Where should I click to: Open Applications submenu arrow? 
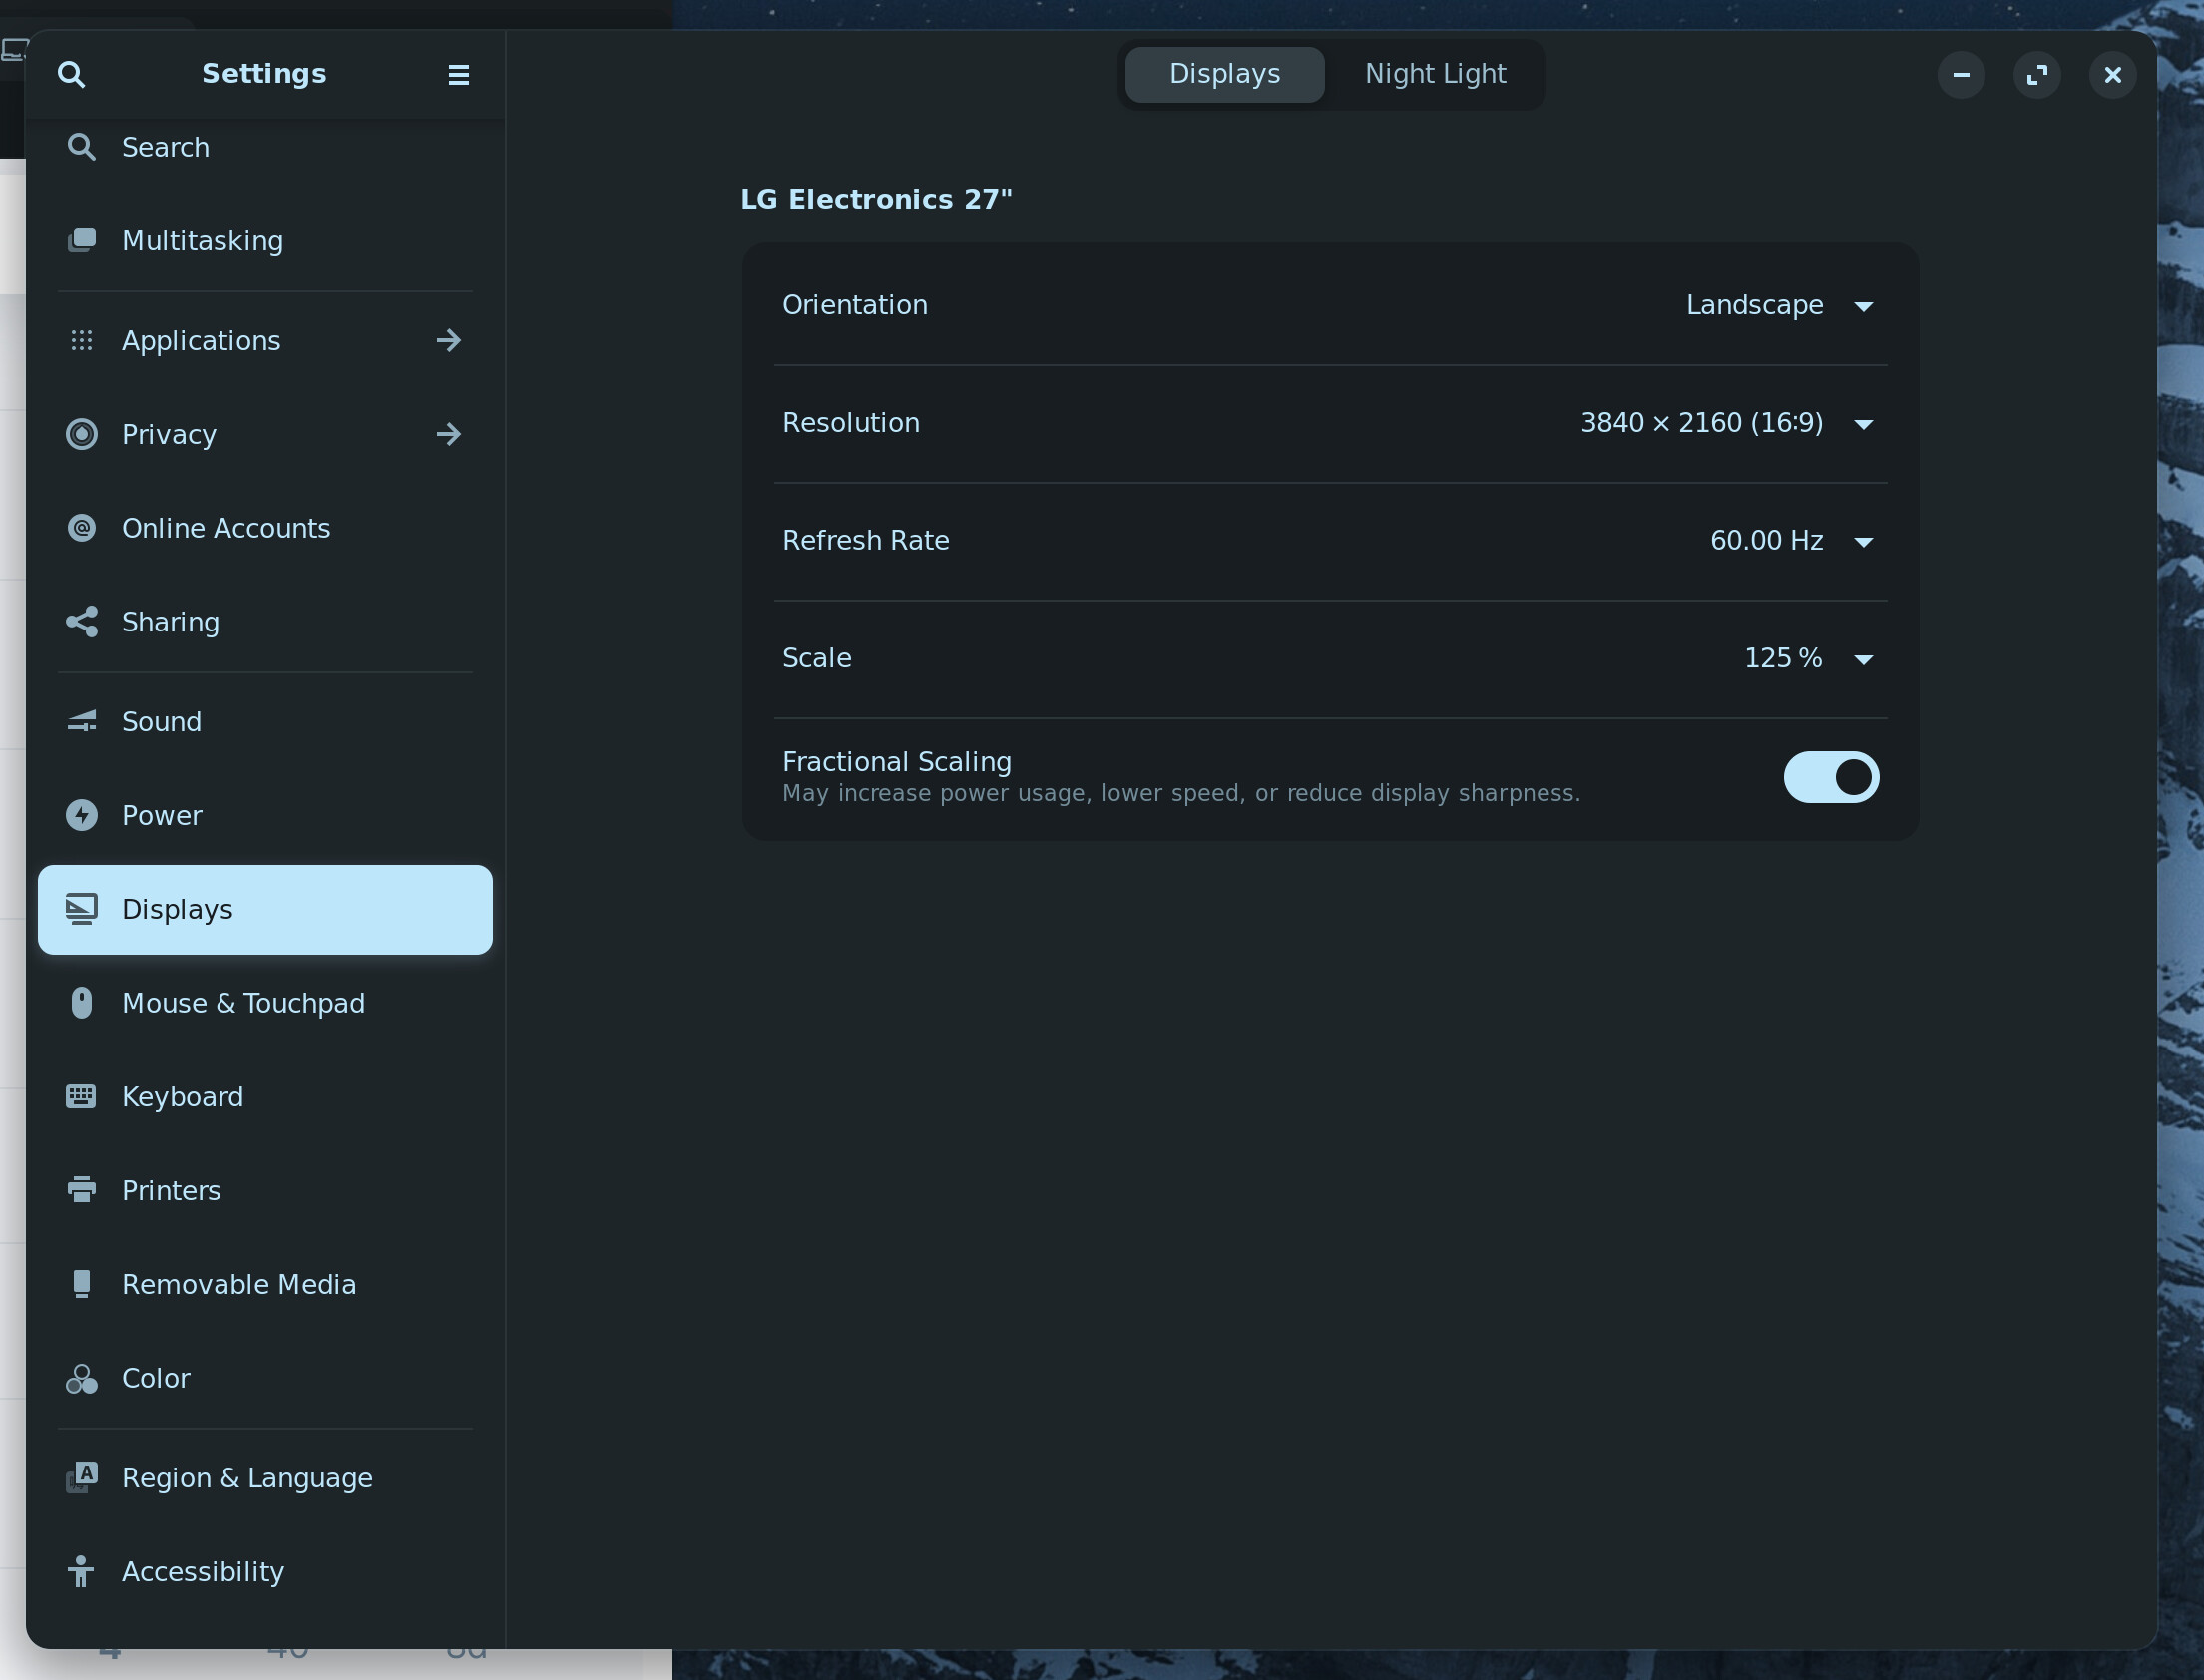(449, 341)
